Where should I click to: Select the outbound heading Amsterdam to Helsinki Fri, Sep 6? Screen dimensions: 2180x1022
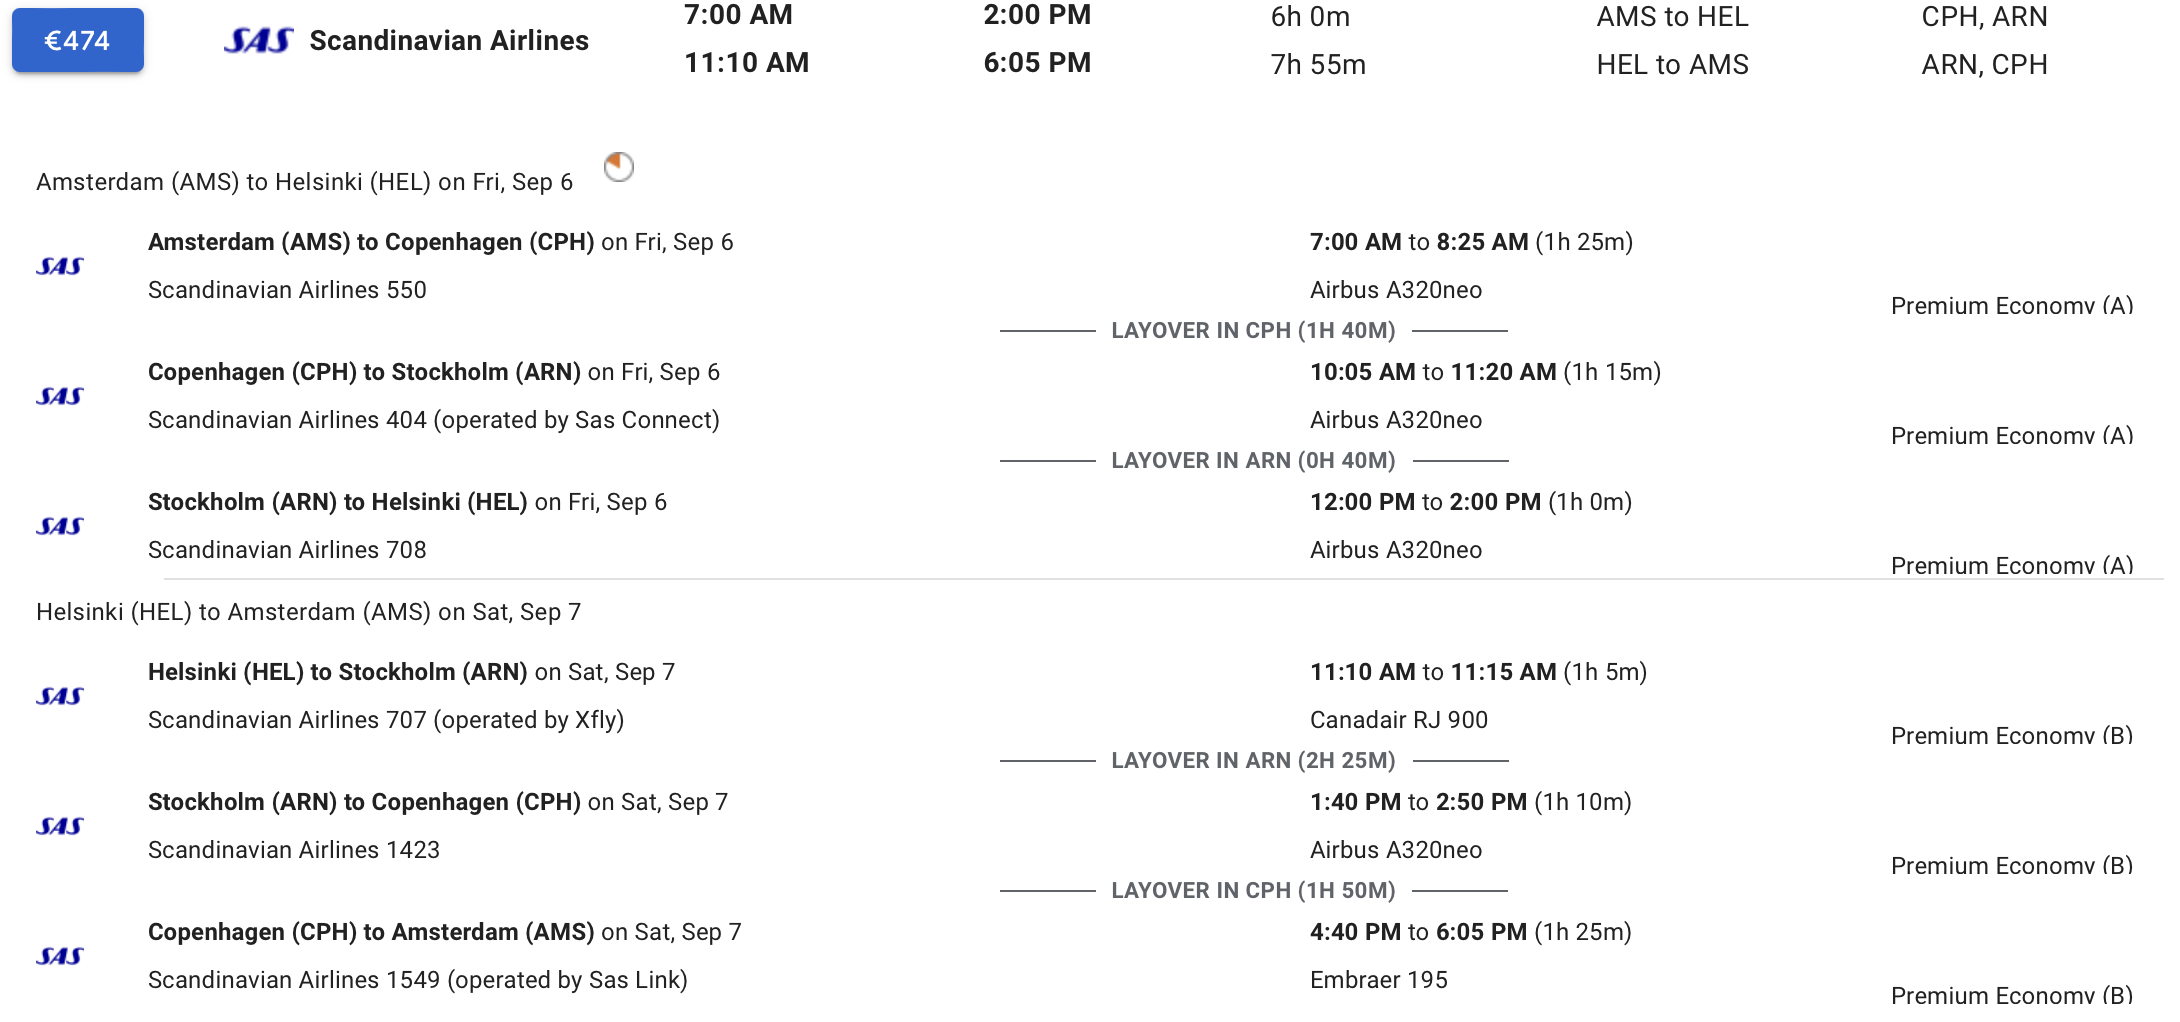tap(304, 182)
